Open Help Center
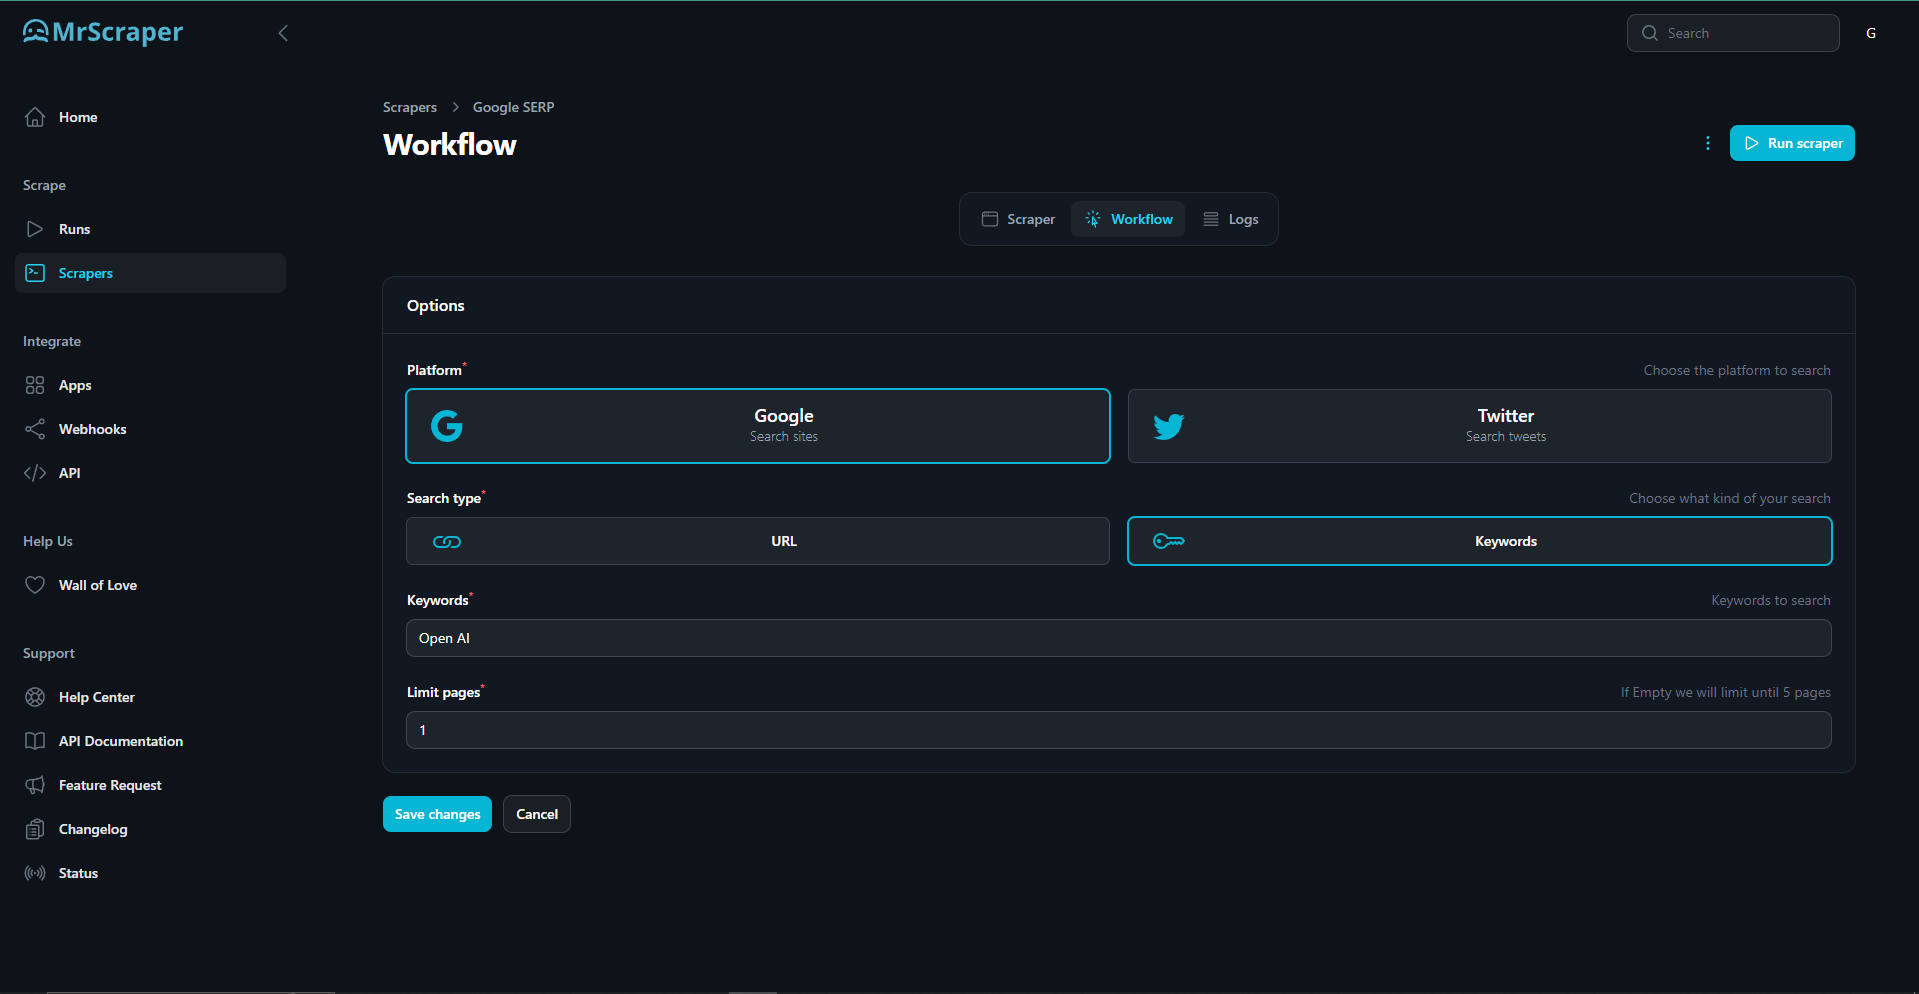Screen dimensions: 1919x994 pyautogui.click(x=150, y=697)
